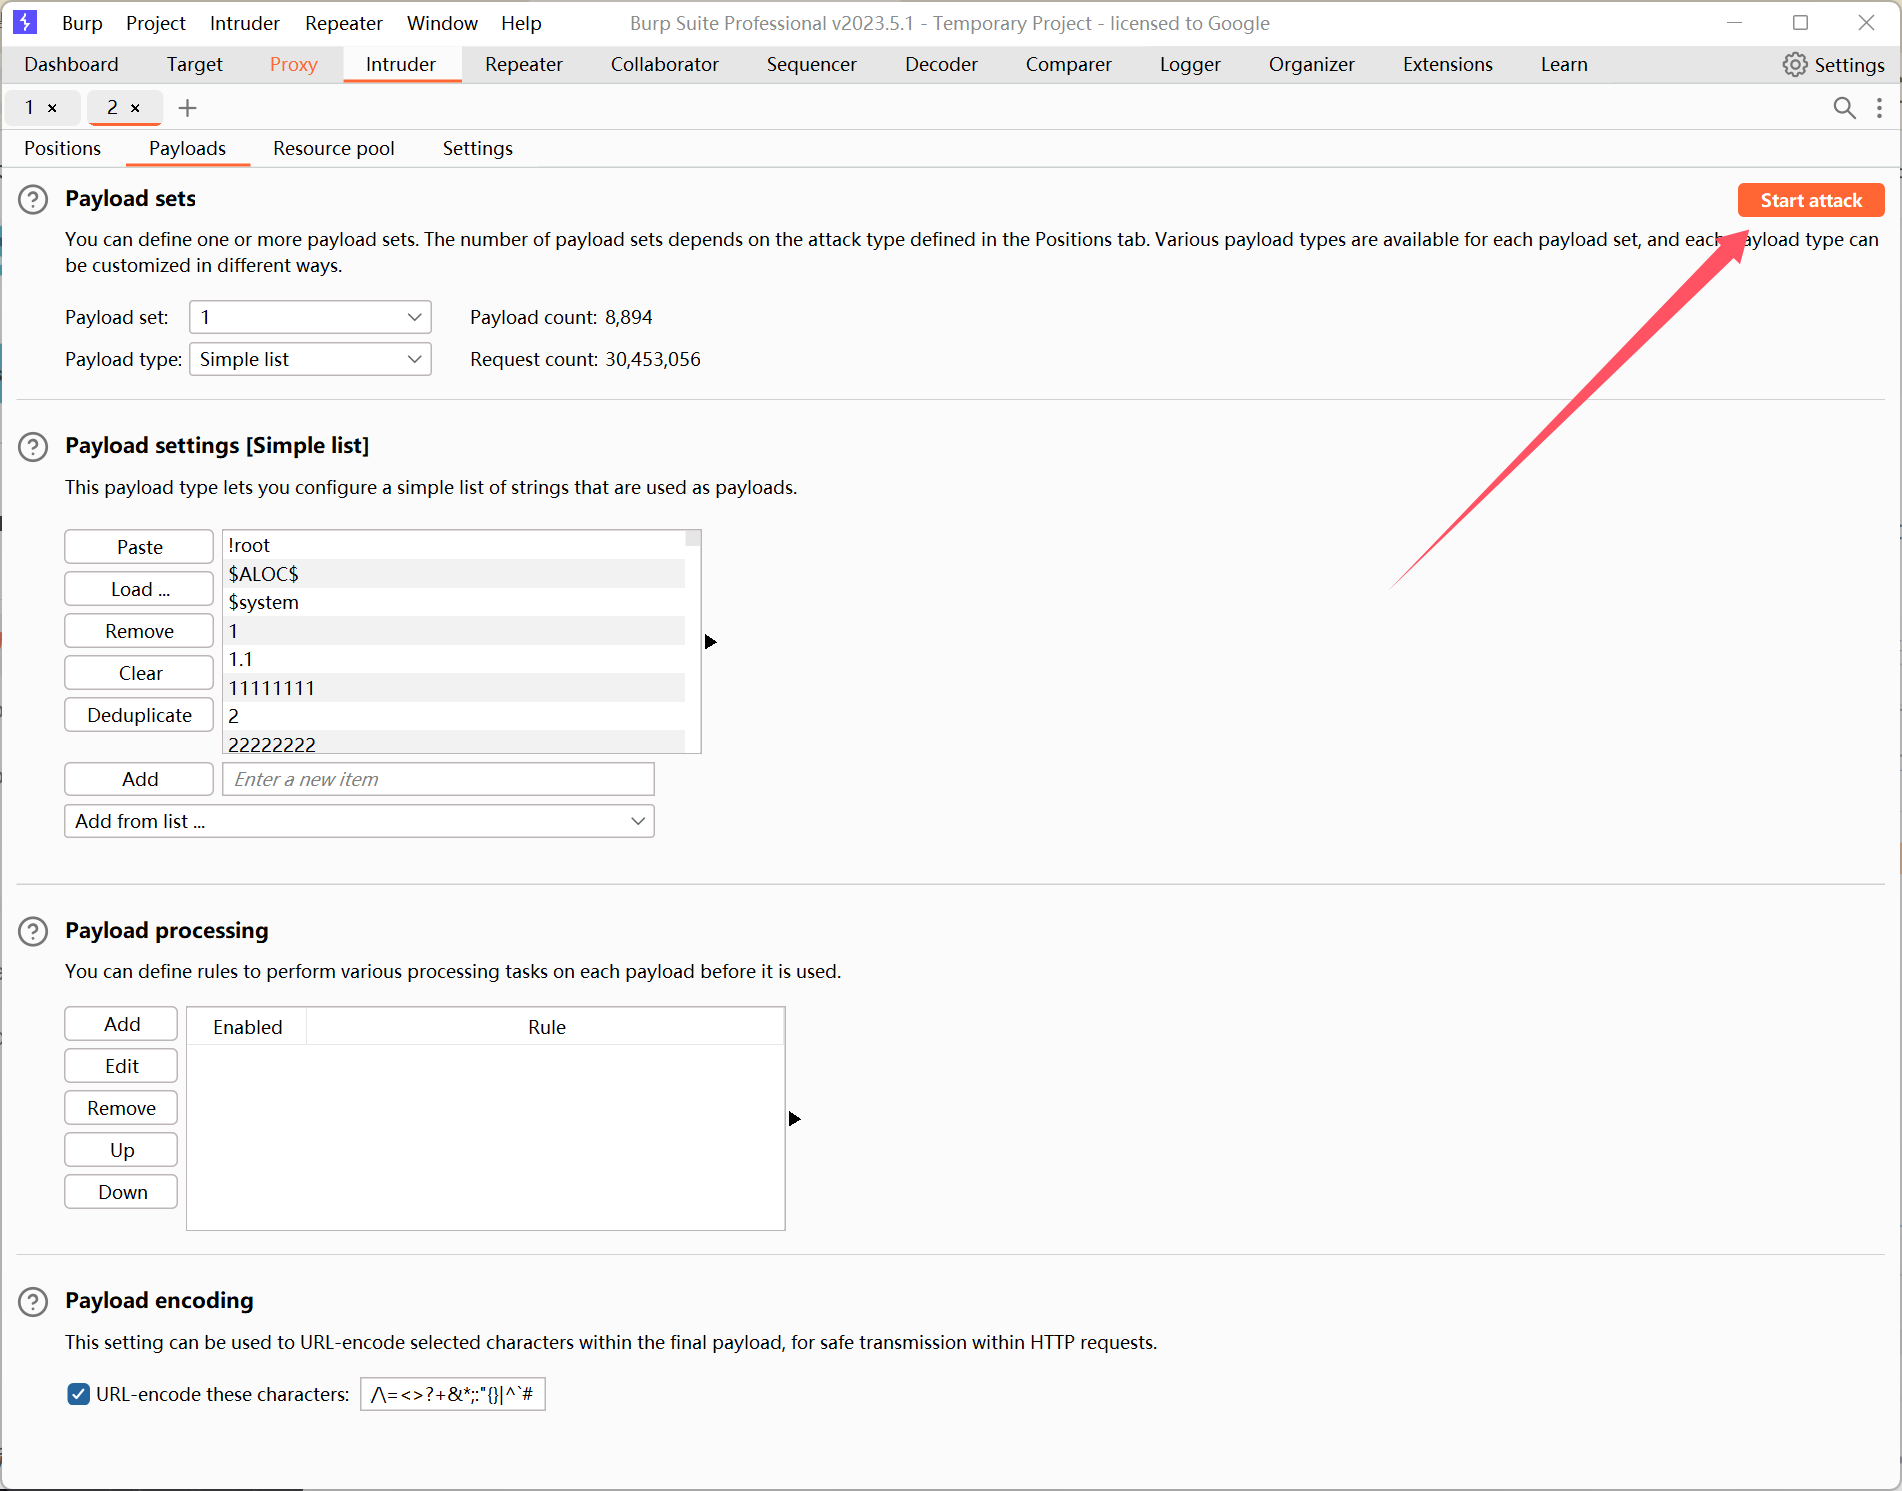The height and width of the screenshot is (1491, 1902).
Task: Focus the URL-encode characters field
Action: 453,1394
